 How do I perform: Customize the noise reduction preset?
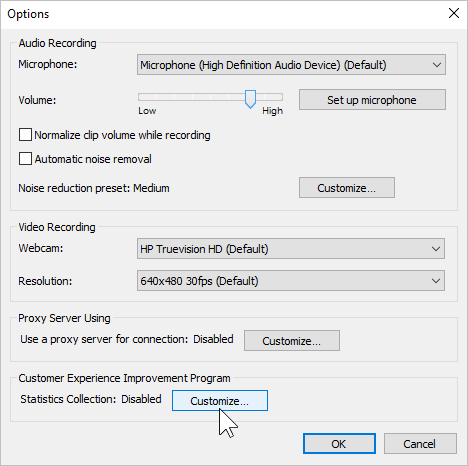coord(347,188)
